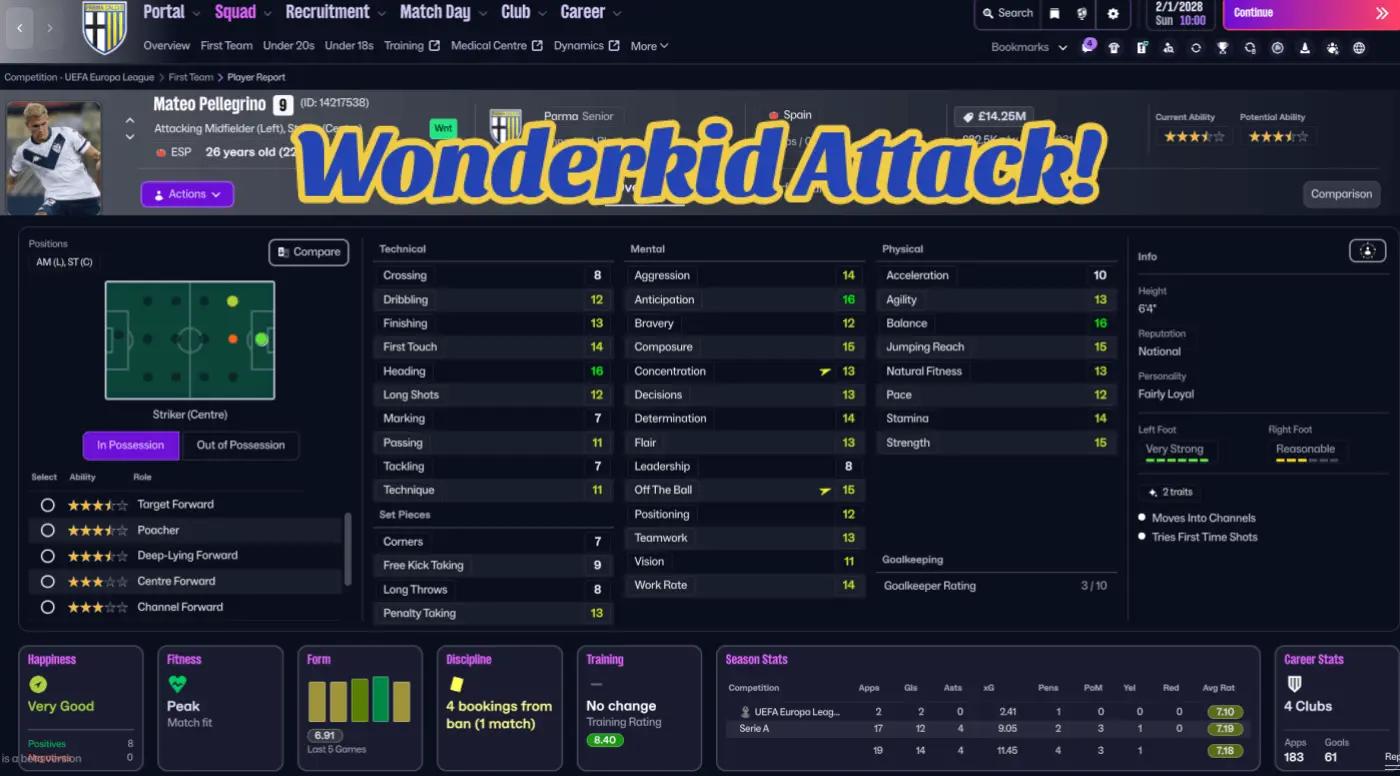Open the First Team tab
Viewport: 1400px width, 776px height.
(x=226, y=46)
